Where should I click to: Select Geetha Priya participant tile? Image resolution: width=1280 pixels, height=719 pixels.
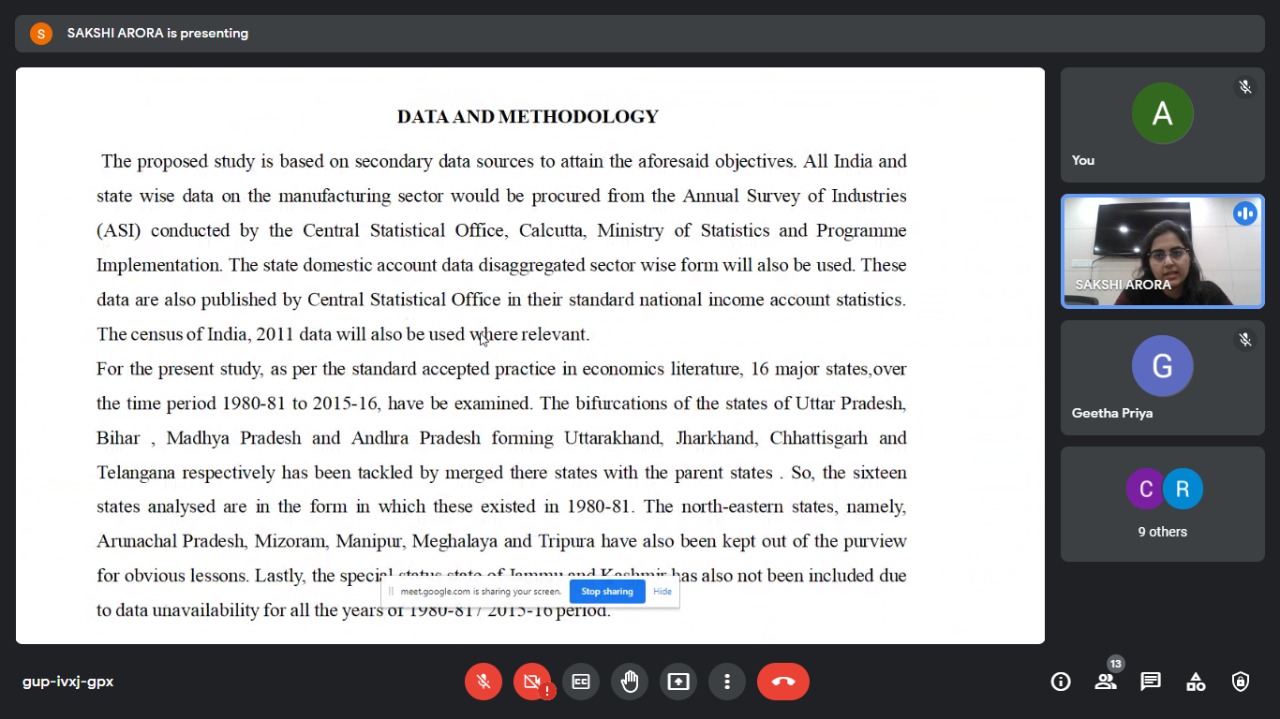click(x=1163, y=378)
